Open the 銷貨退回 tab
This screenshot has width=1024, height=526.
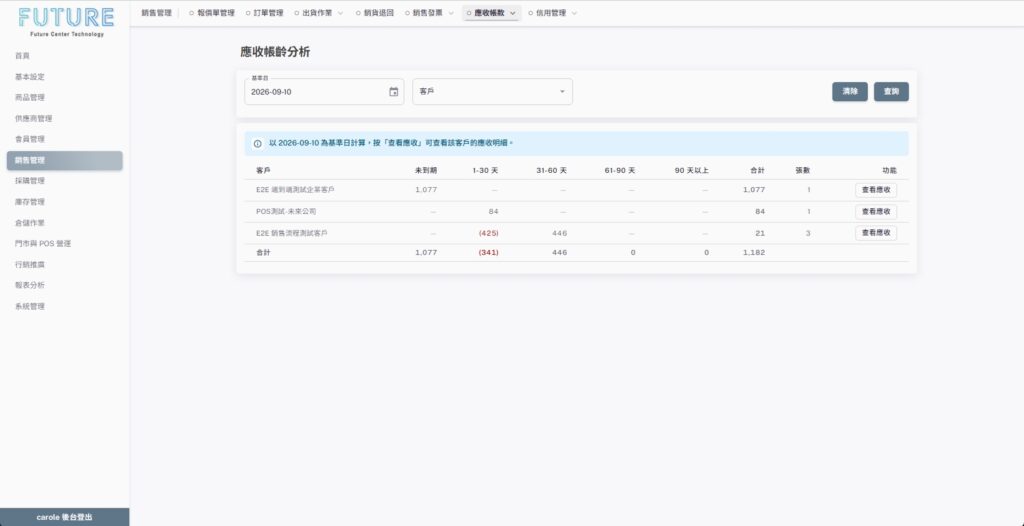[375, 13]
